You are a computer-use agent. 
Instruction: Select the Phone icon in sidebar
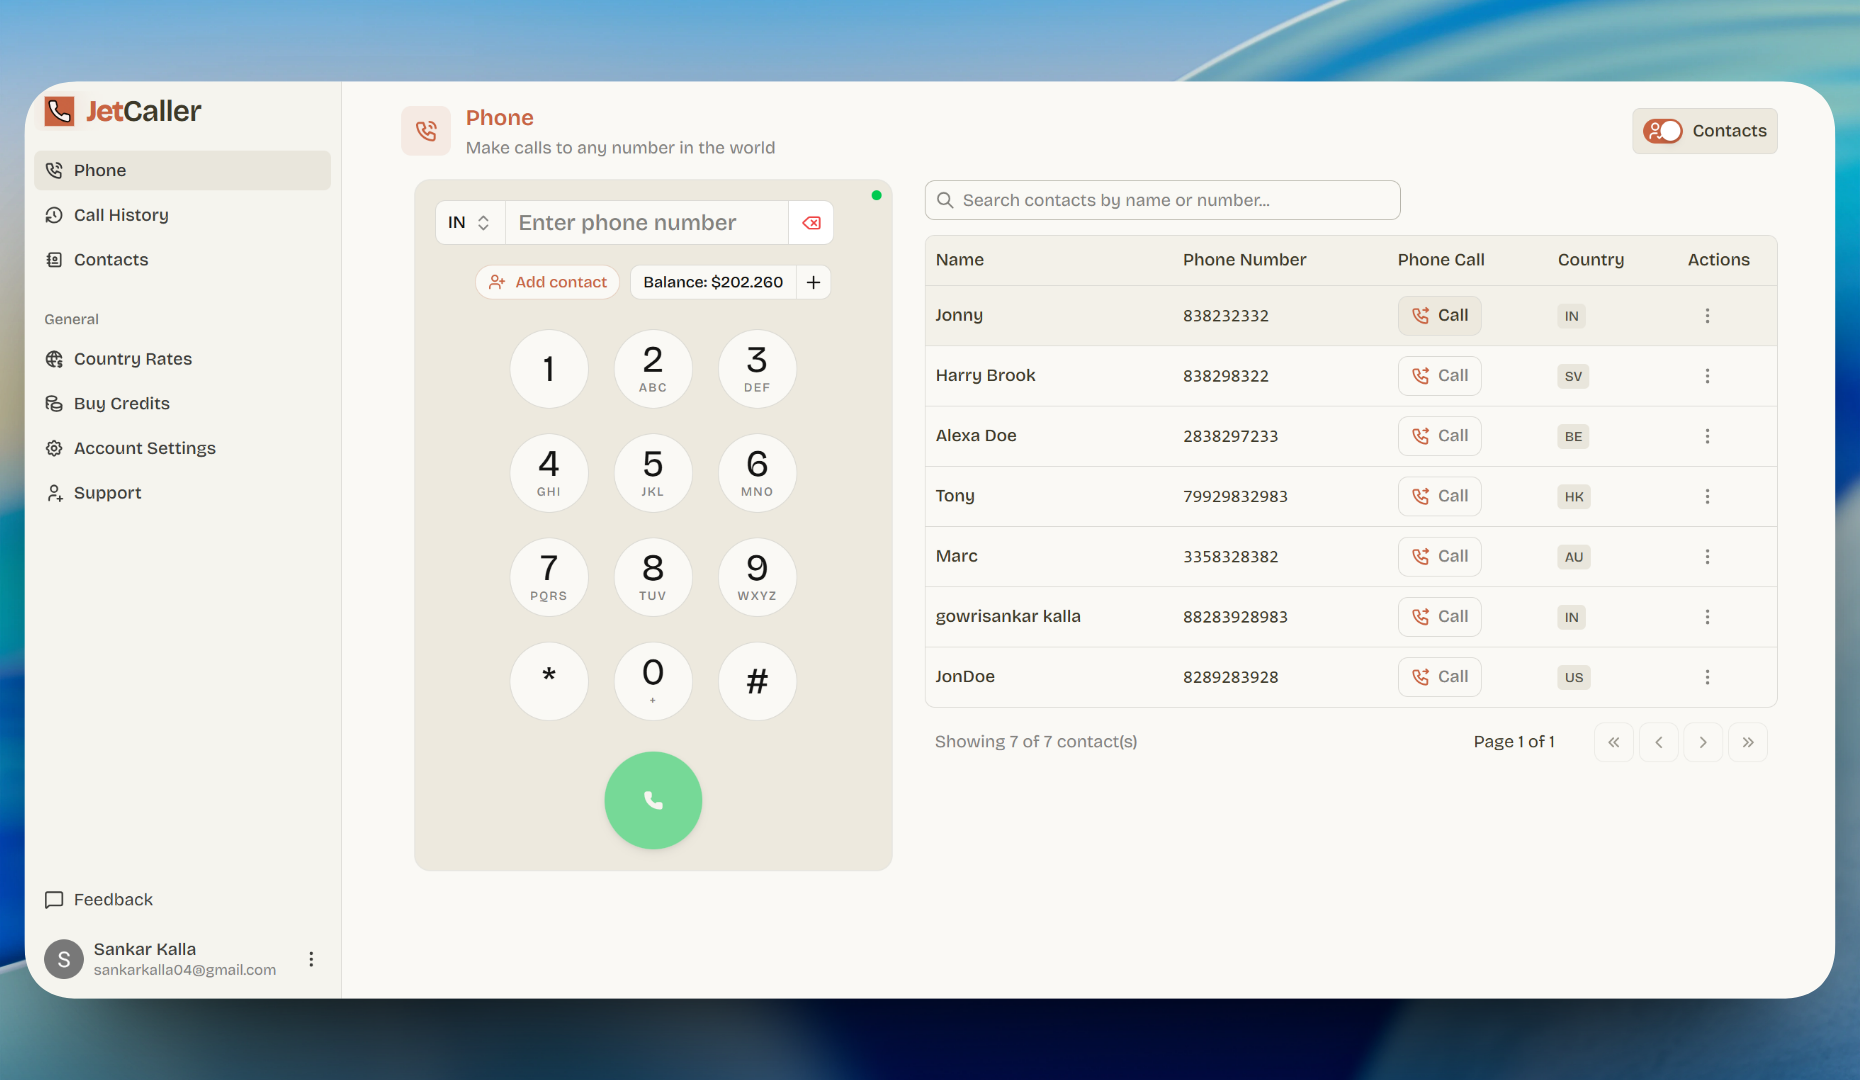pyautogui.click(x=55, y=170)
